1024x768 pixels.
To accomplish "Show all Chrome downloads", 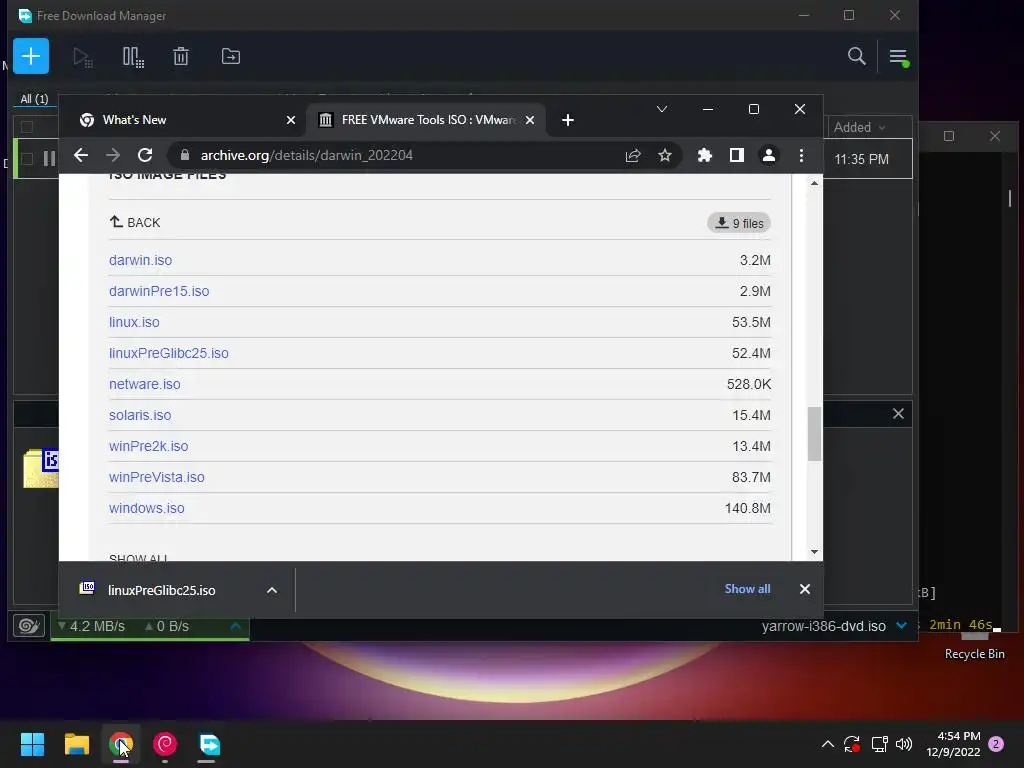I will click(747, 589).
